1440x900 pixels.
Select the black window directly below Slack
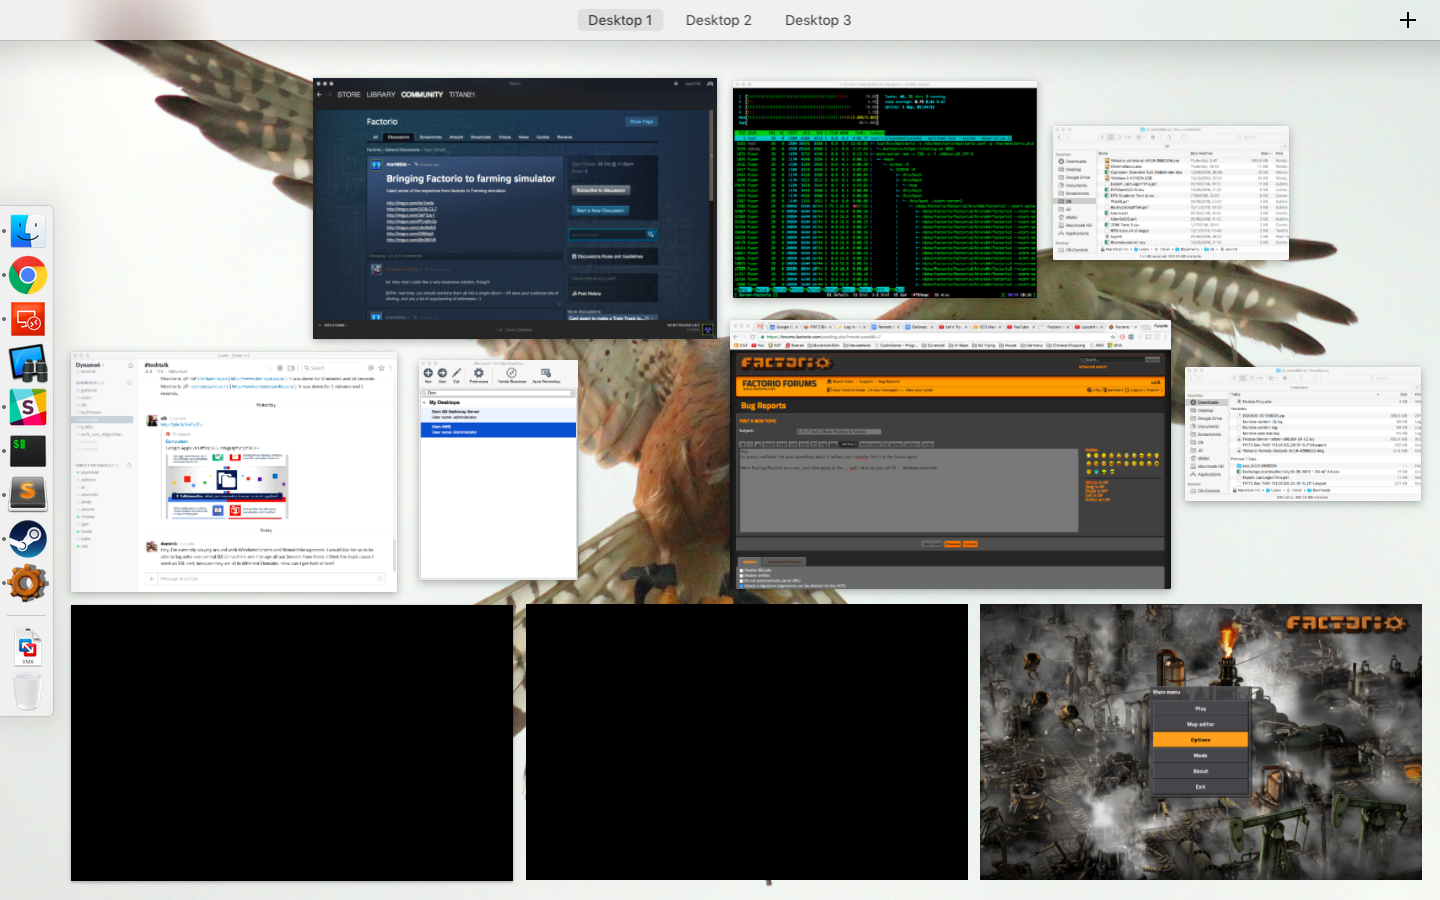292,742
